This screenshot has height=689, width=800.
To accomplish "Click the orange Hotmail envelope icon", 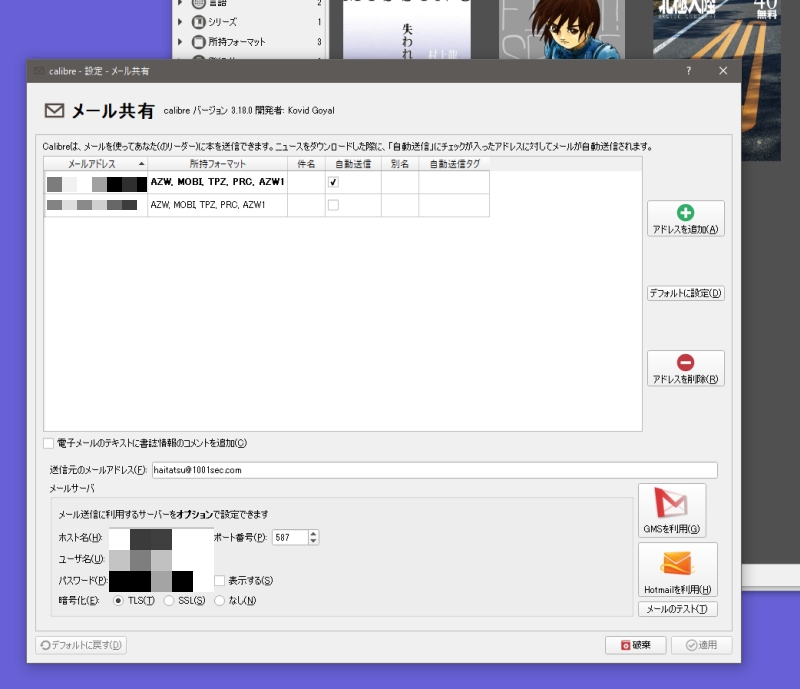I will tap(677, 565).
